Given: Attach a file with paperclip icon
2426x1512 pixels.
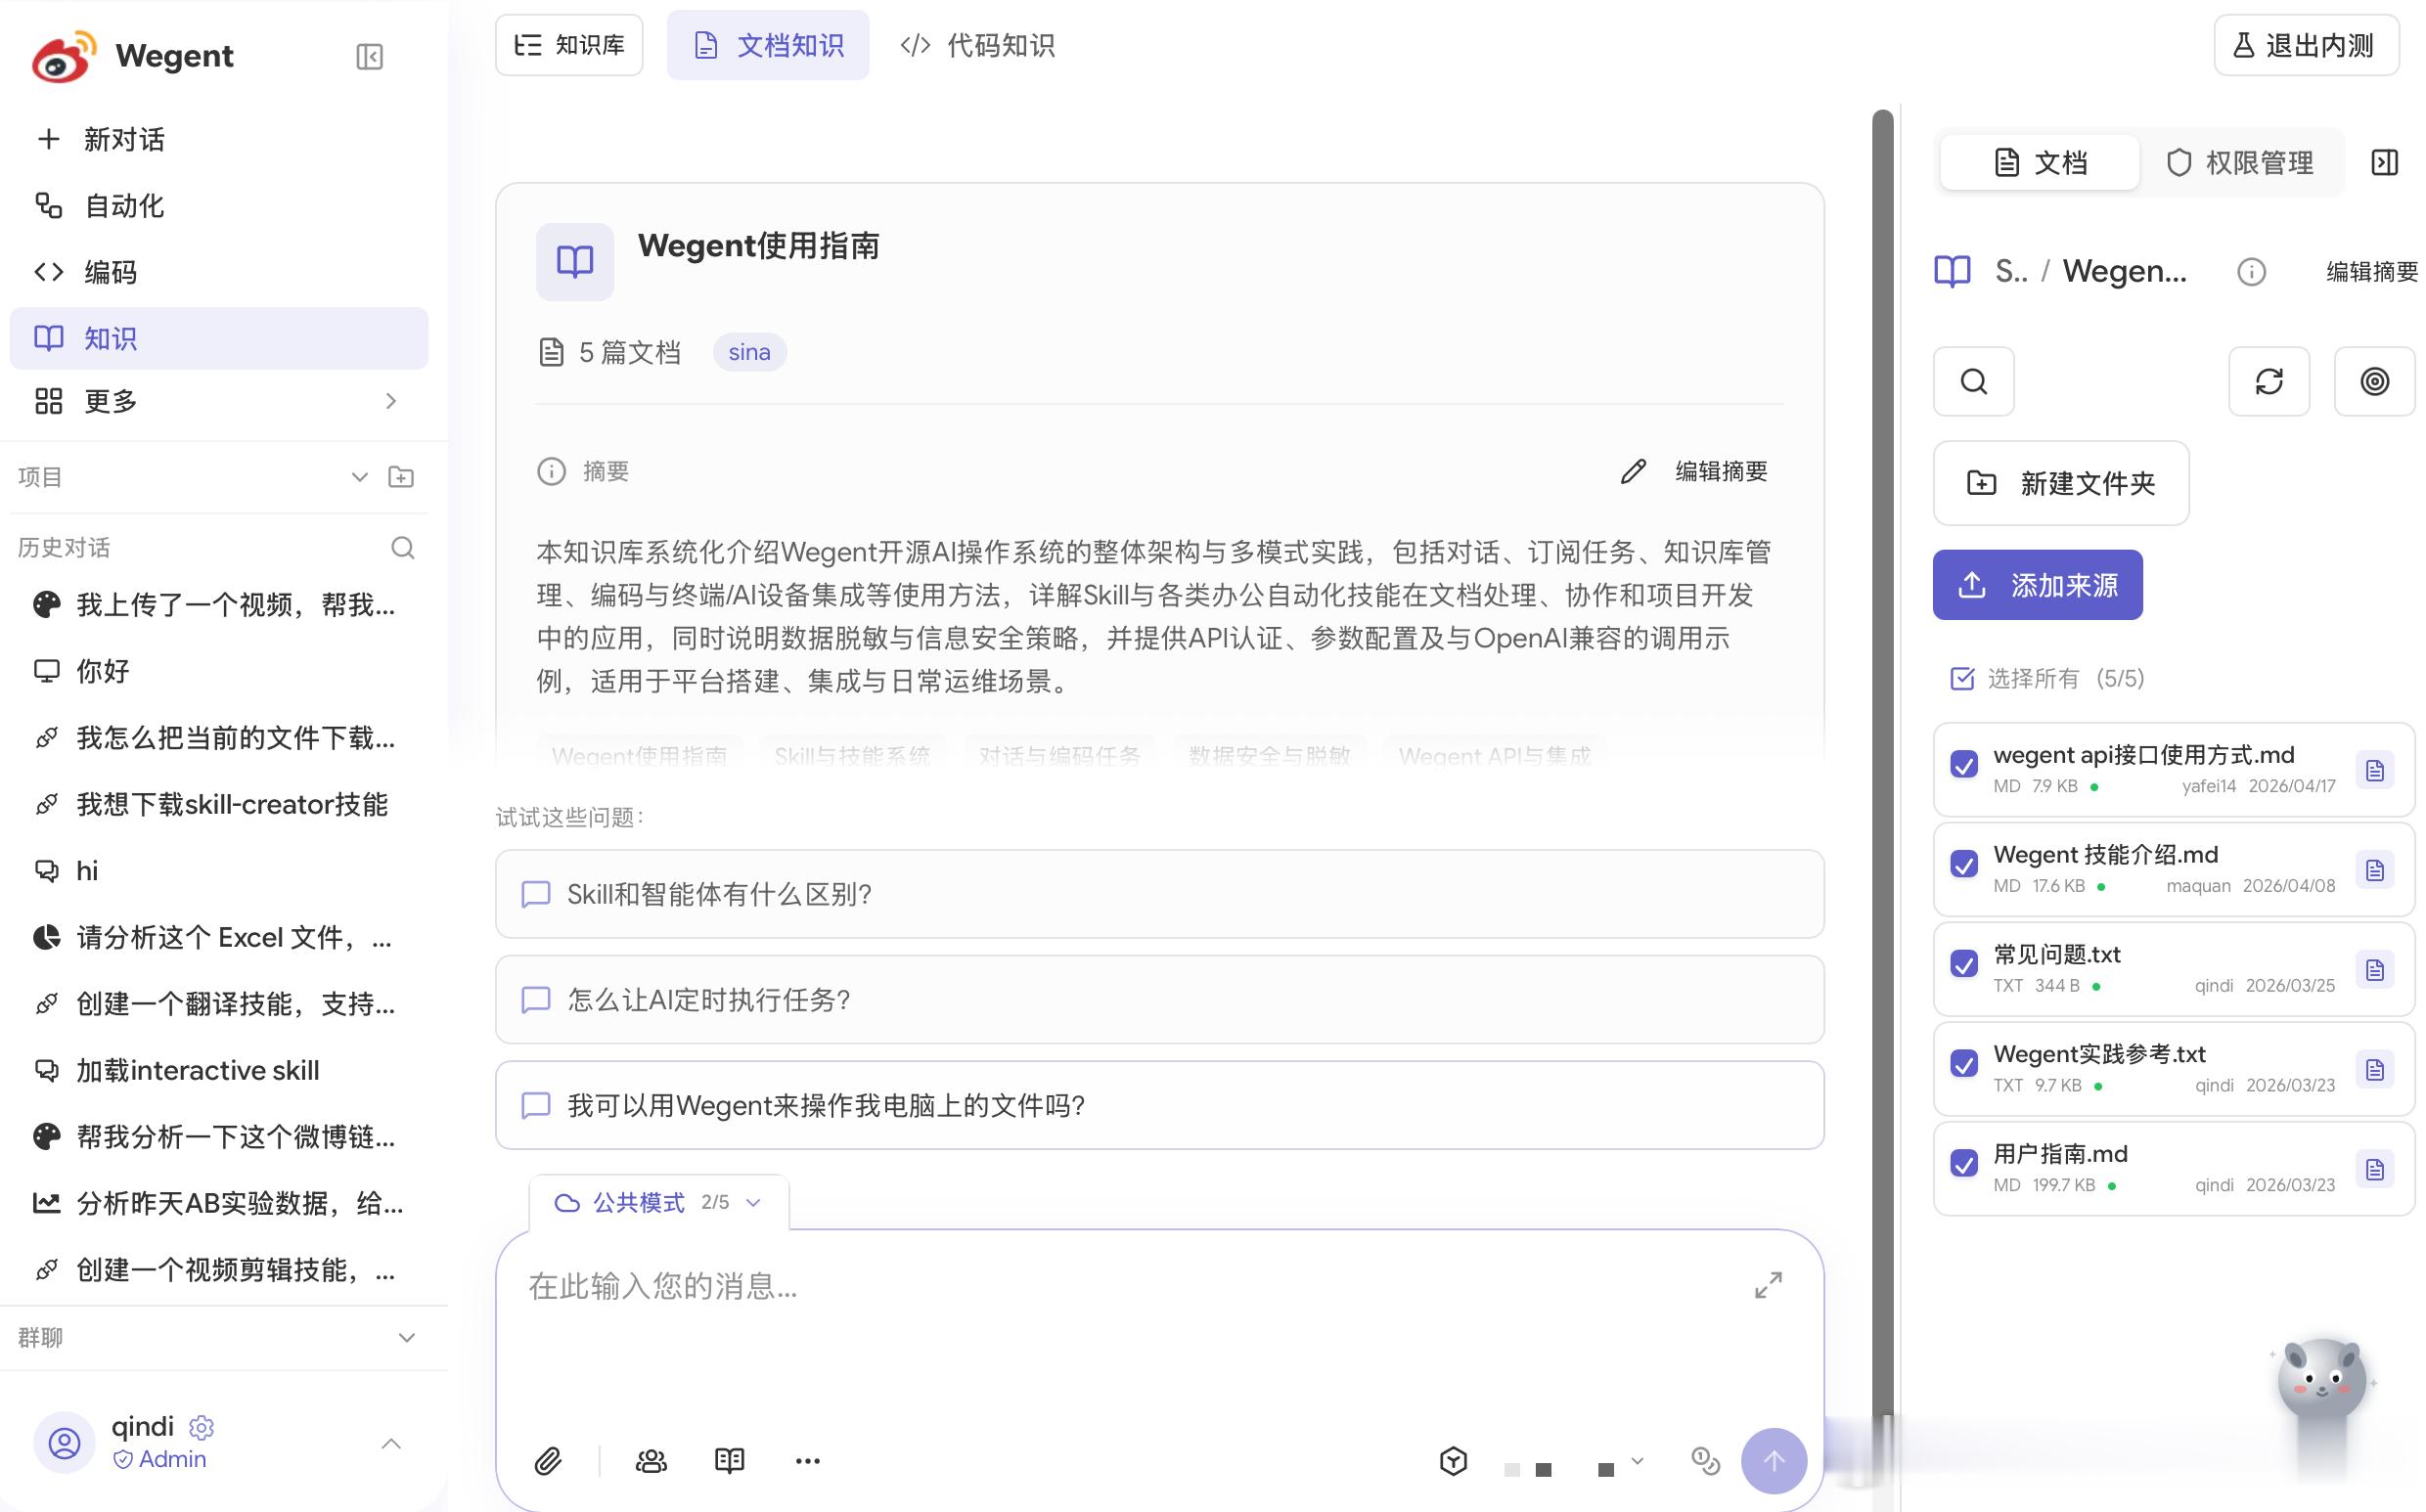Looking at the screenshot, I should click(548, 1461).
